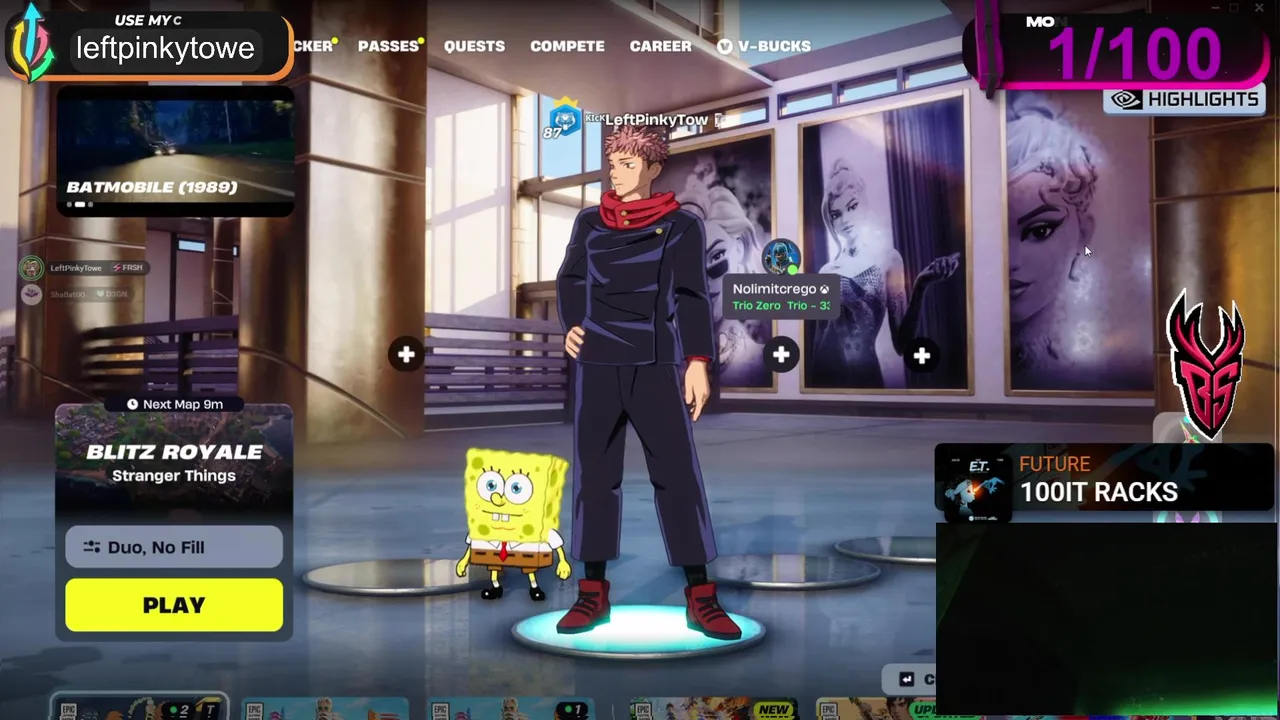The image size is (1280, 720).
Task: Select the first game tile with the green 2 badge
Action: pyautogui.click(x=140, y=708)
